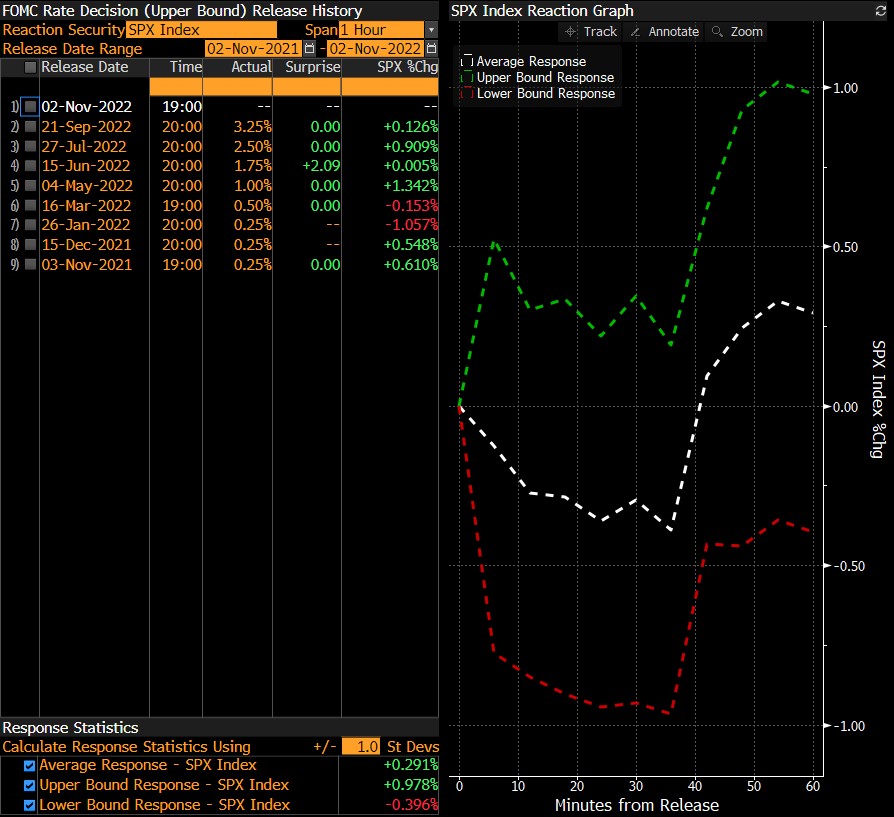Click the white Average Response legend marker
894x817 pixels.
(x=466, y=62)
